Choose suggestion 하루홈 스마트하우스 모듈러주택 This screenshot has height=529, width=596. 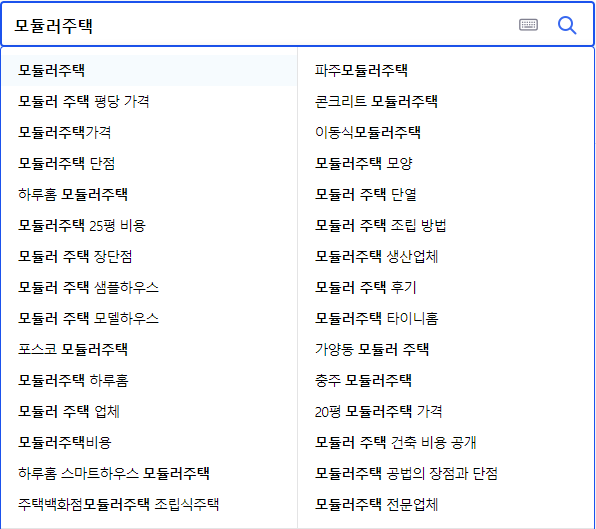click(x=114, y=473)
